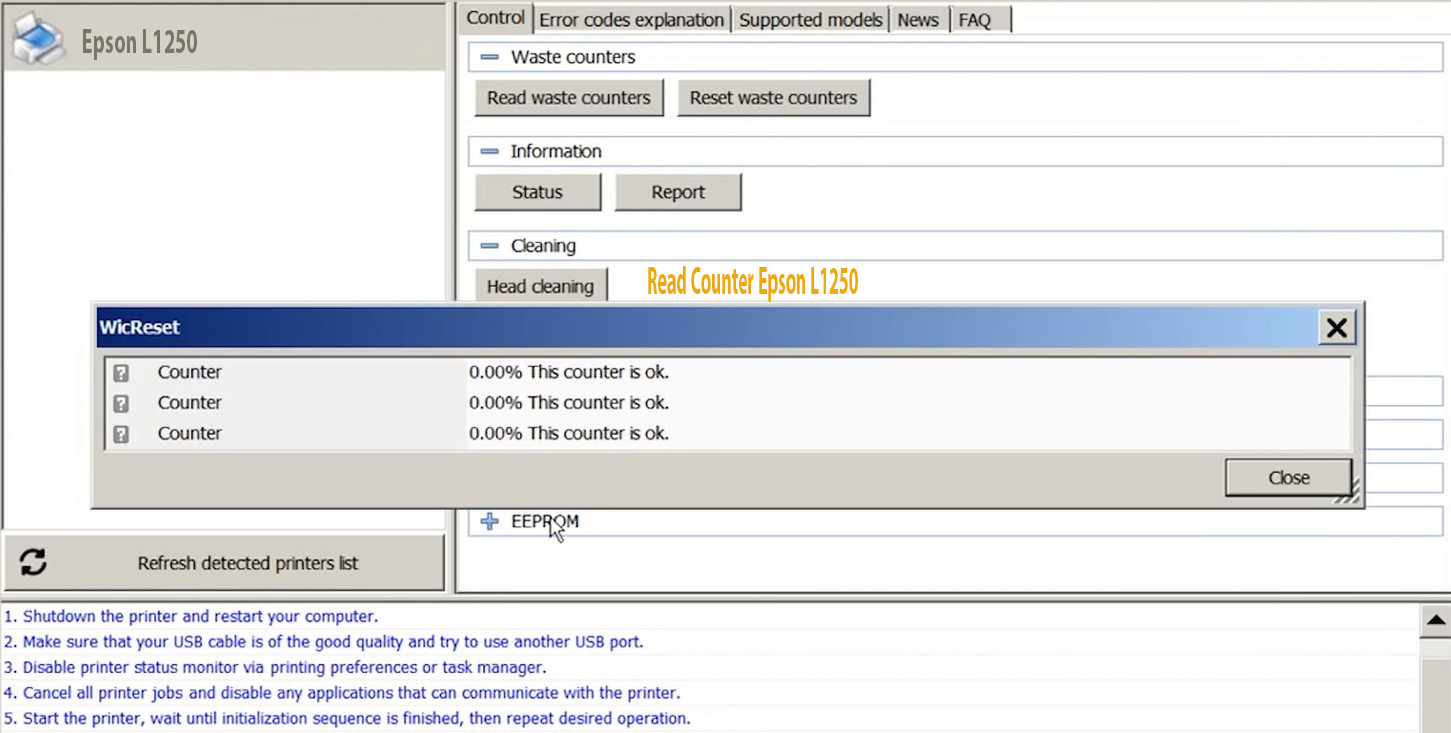Click the question icon beside second Counter row

pyautogui.click(x=121, y=404)
